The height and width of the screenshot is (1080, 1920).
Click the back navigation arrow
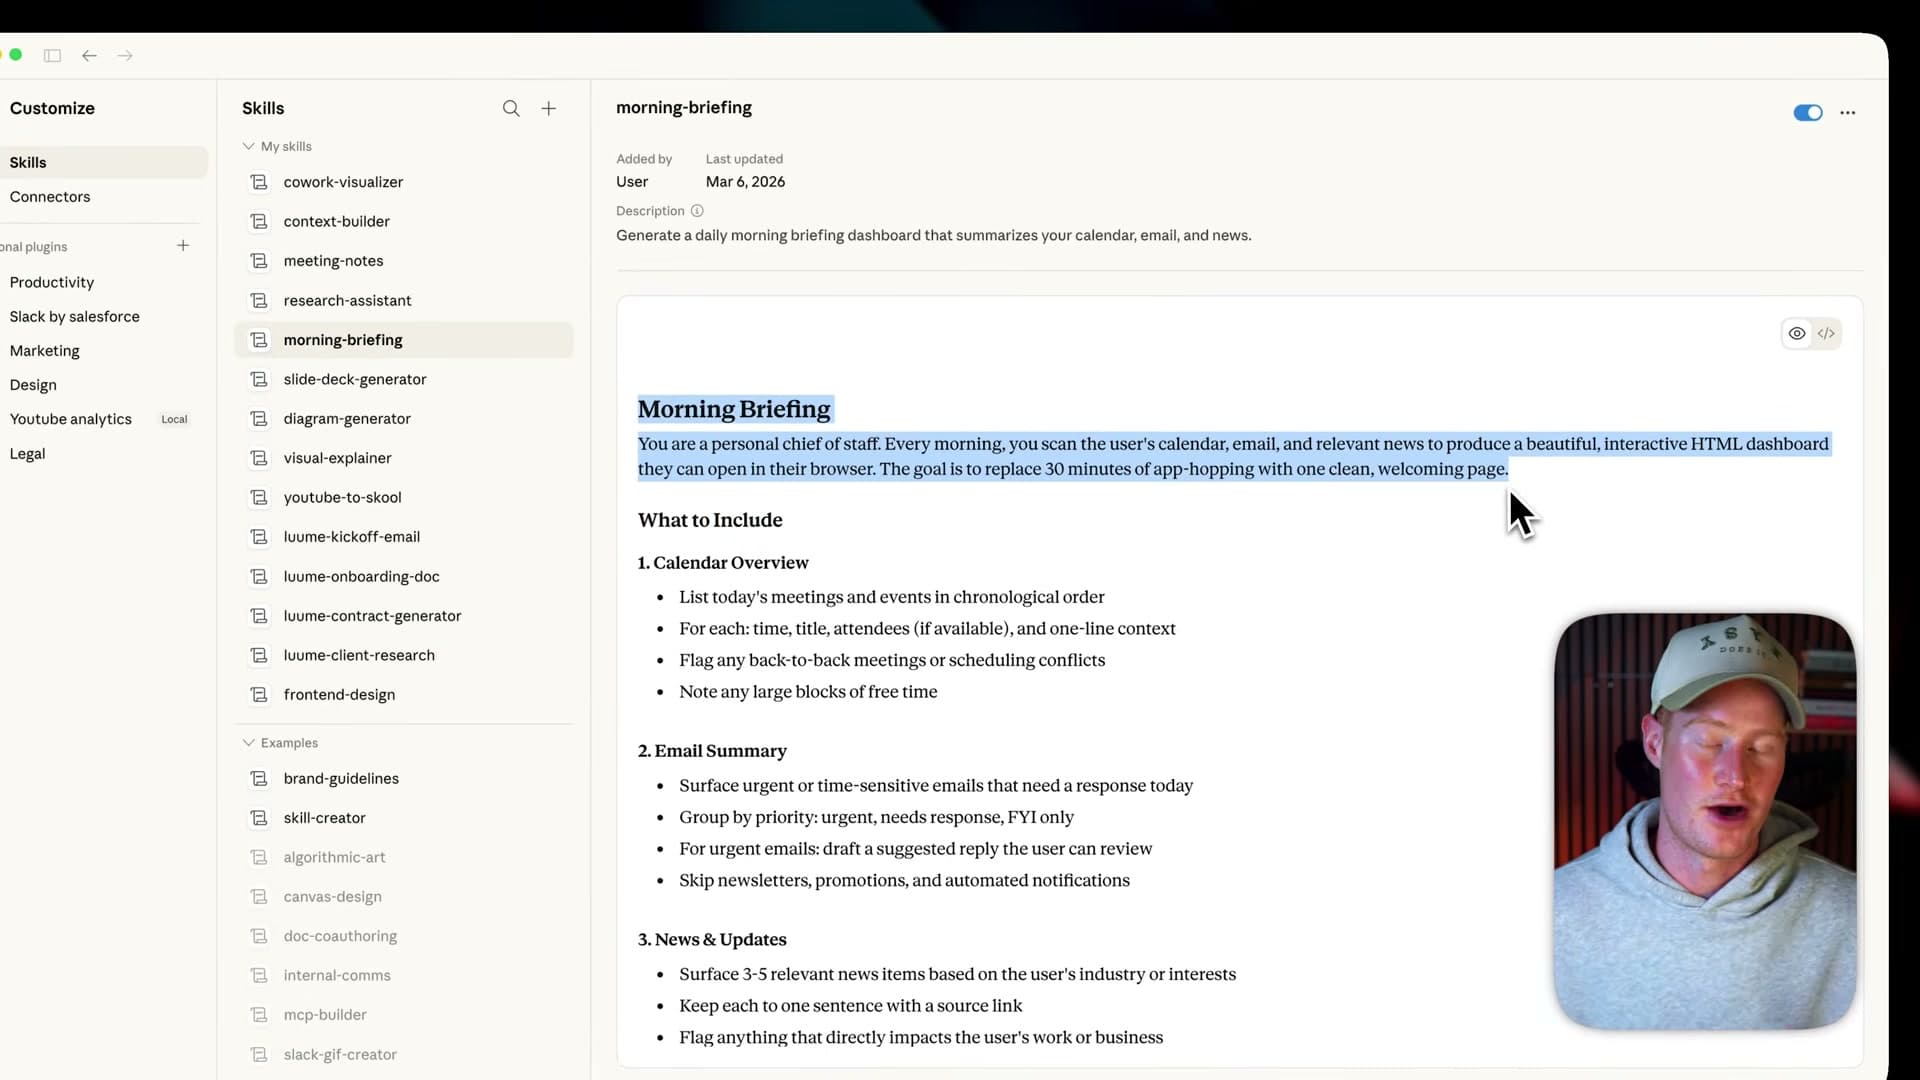(x=89, y=56)
